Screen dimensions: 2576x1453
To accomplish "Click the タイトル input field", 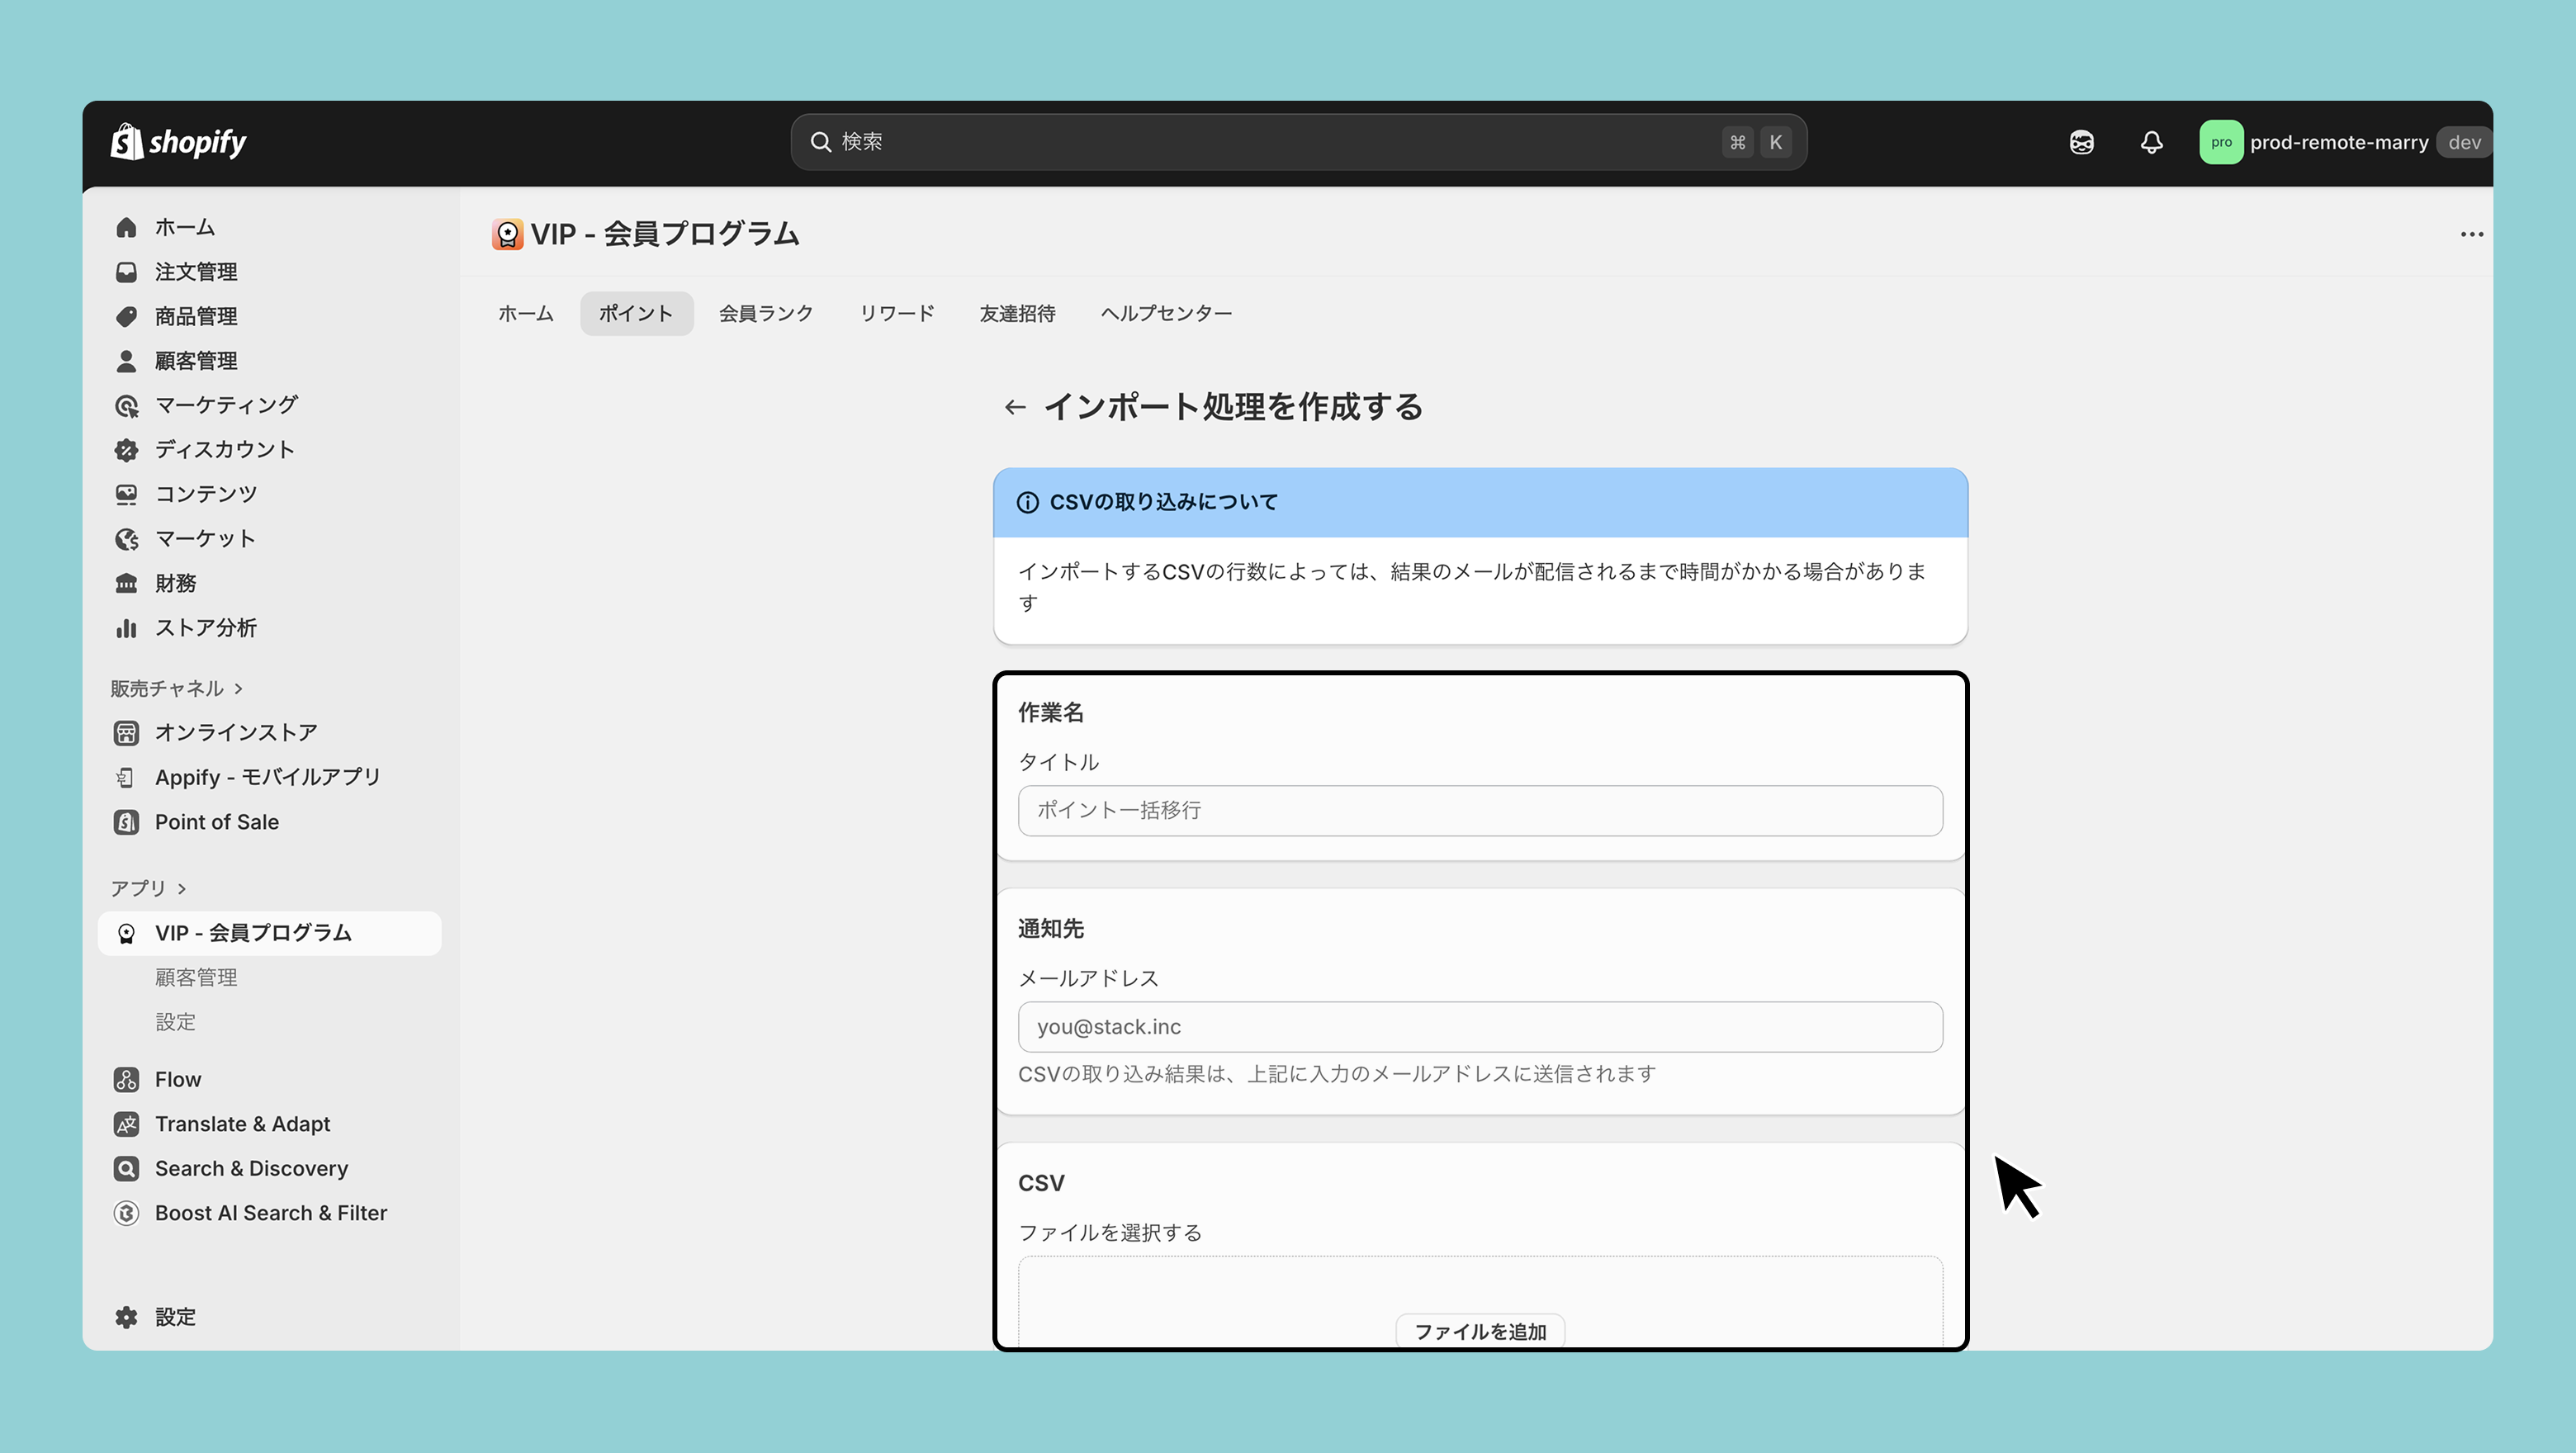I will [x=1479, y=810].
